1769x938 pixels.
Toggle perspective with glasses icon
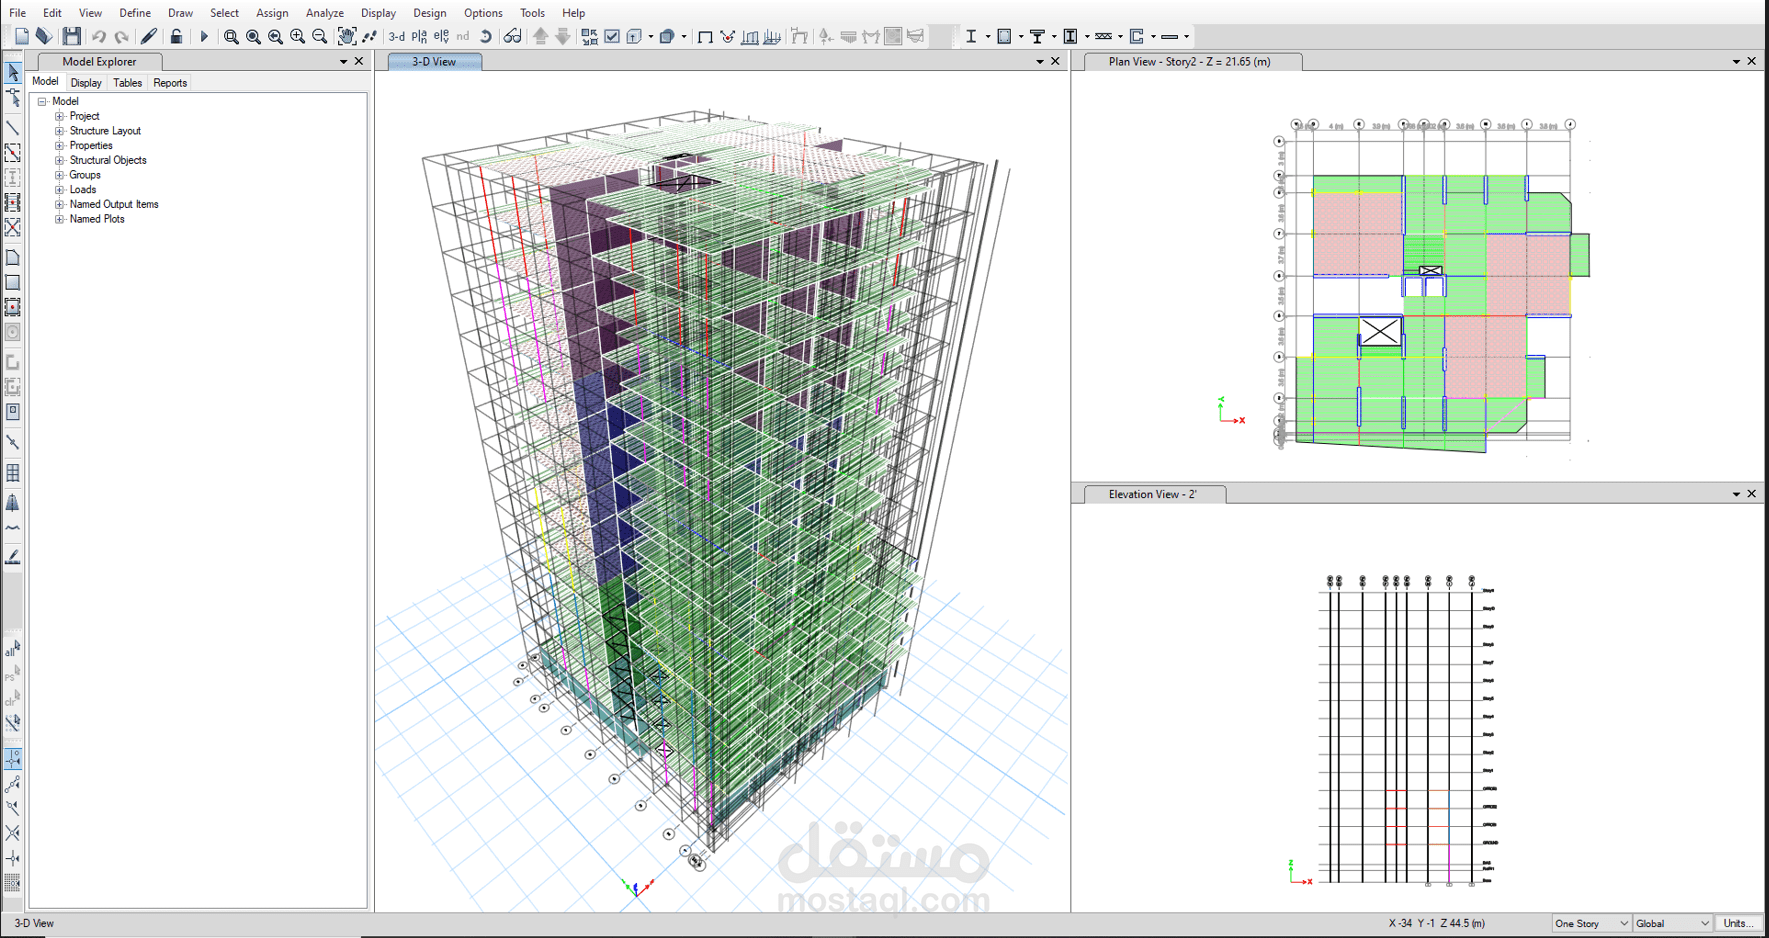[x=512, y=37]
